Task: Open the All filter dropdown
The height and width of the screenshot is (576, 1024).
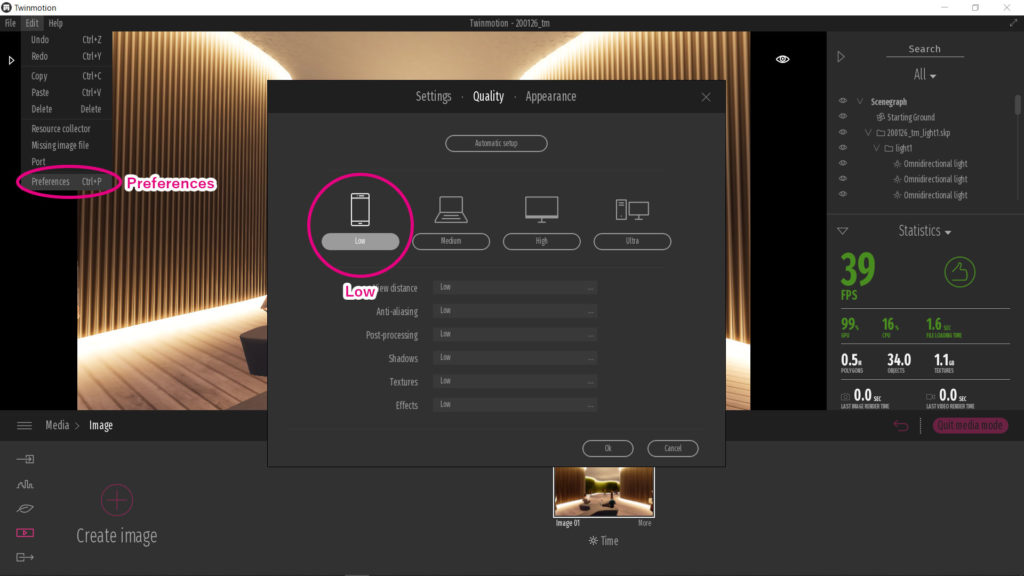Action: [x=924, y=75]
